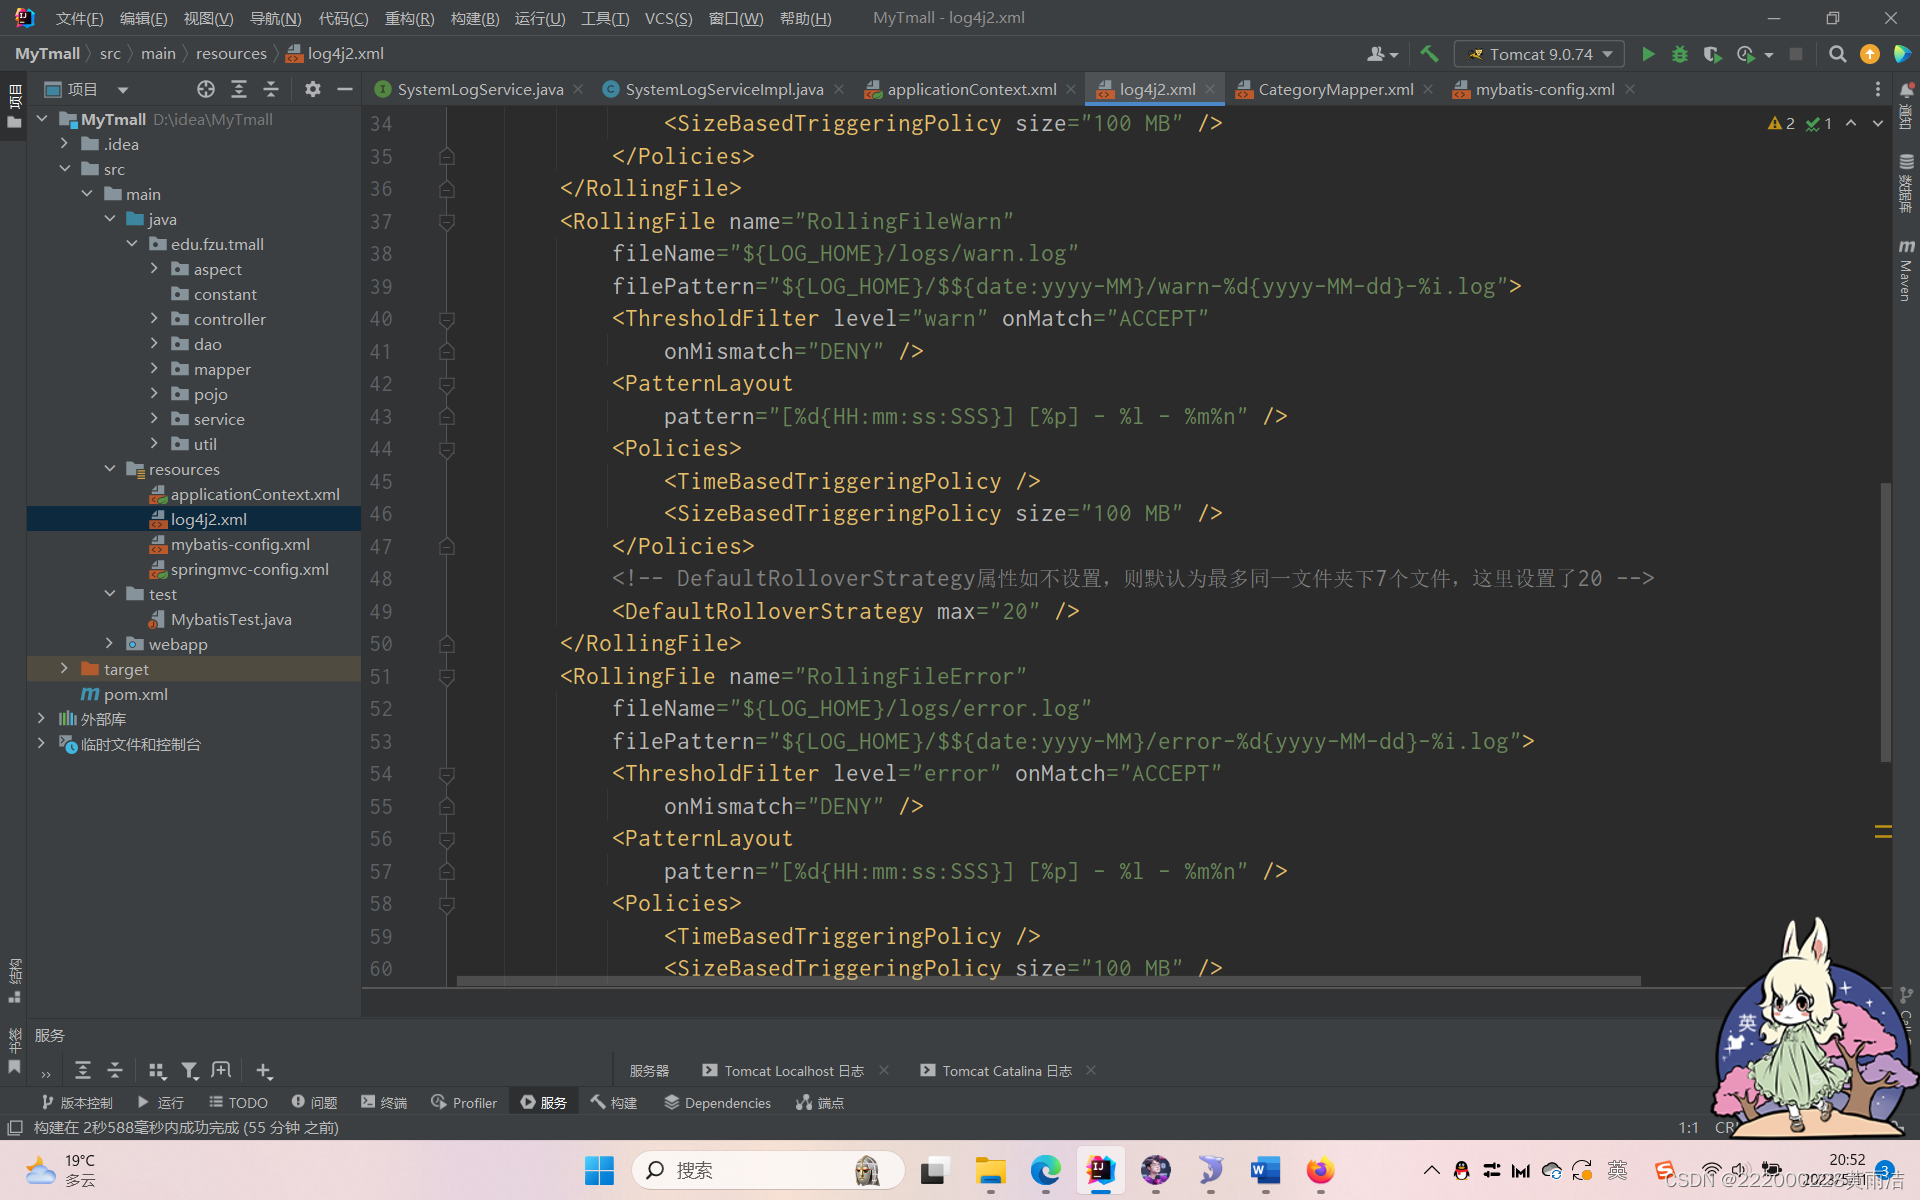Click the filter icon in Services panel
This screenshot has height=1200, width=1920.
pyautogui.click(x=189, y=1070)
